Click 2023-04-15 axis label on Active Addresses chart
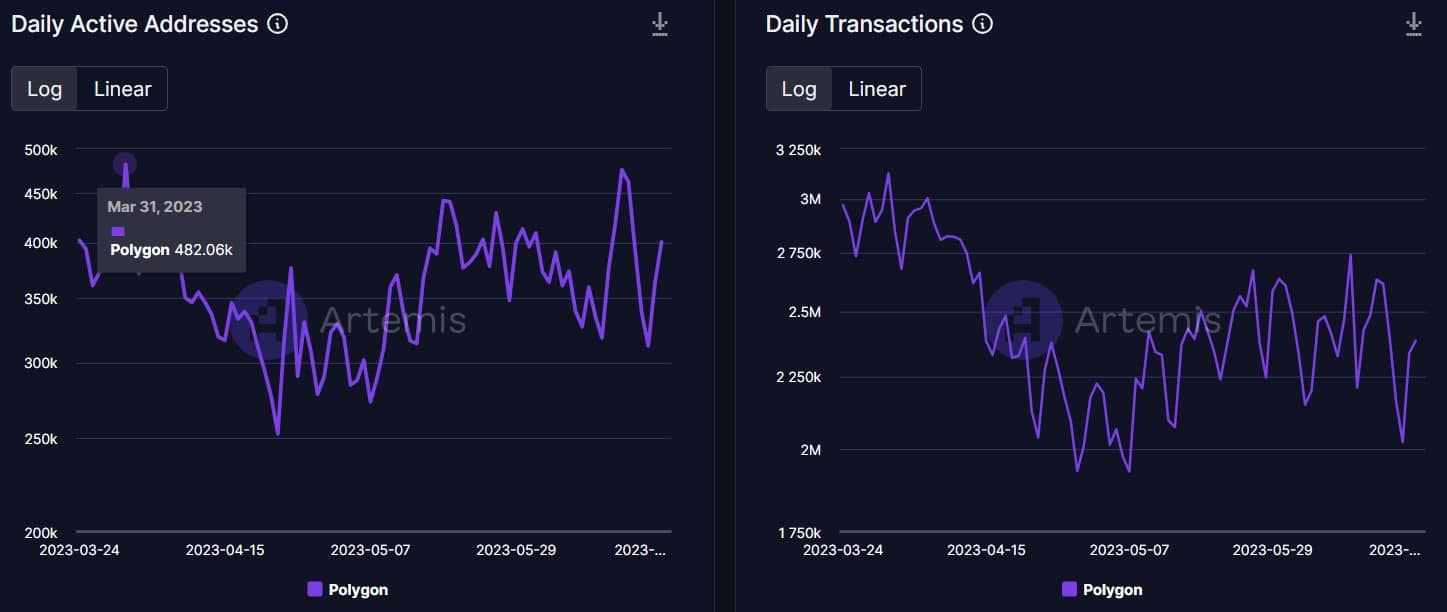This screenshot has height=612, width=1447. (225, 550)
